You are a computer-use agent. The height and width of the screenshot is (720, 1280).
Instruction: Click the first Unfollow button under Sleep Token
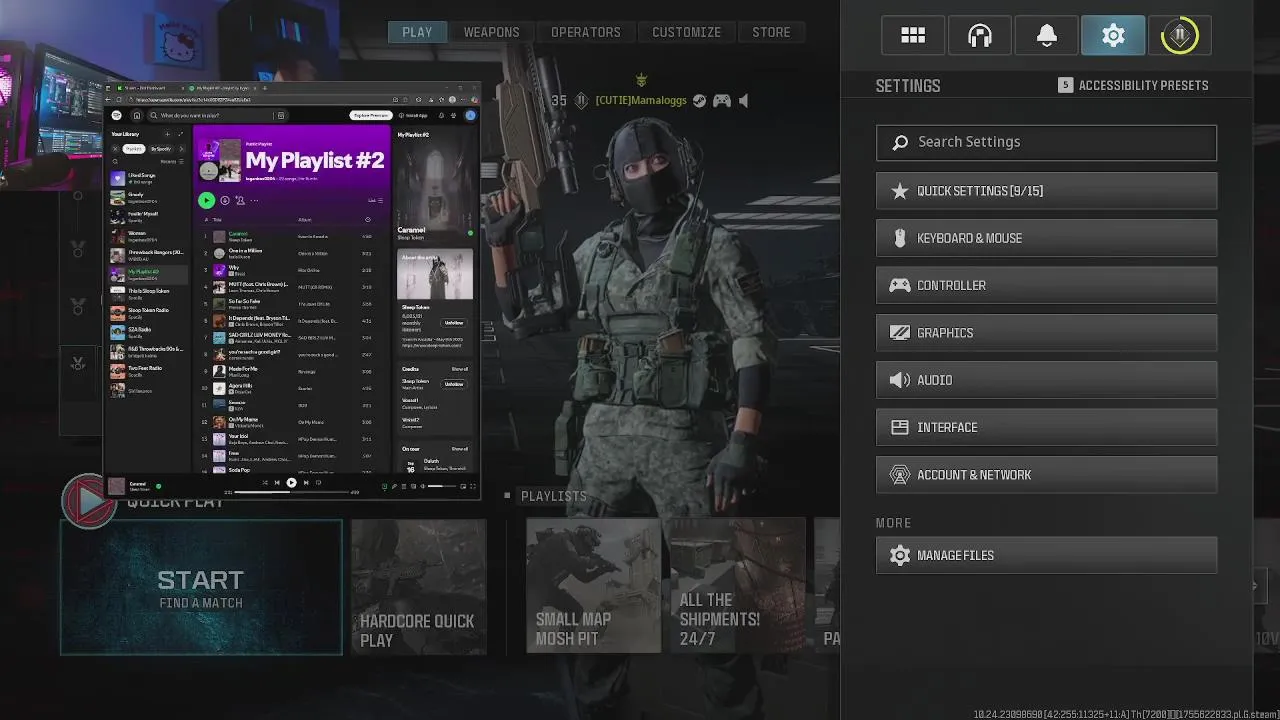click(x=454, y=323)
